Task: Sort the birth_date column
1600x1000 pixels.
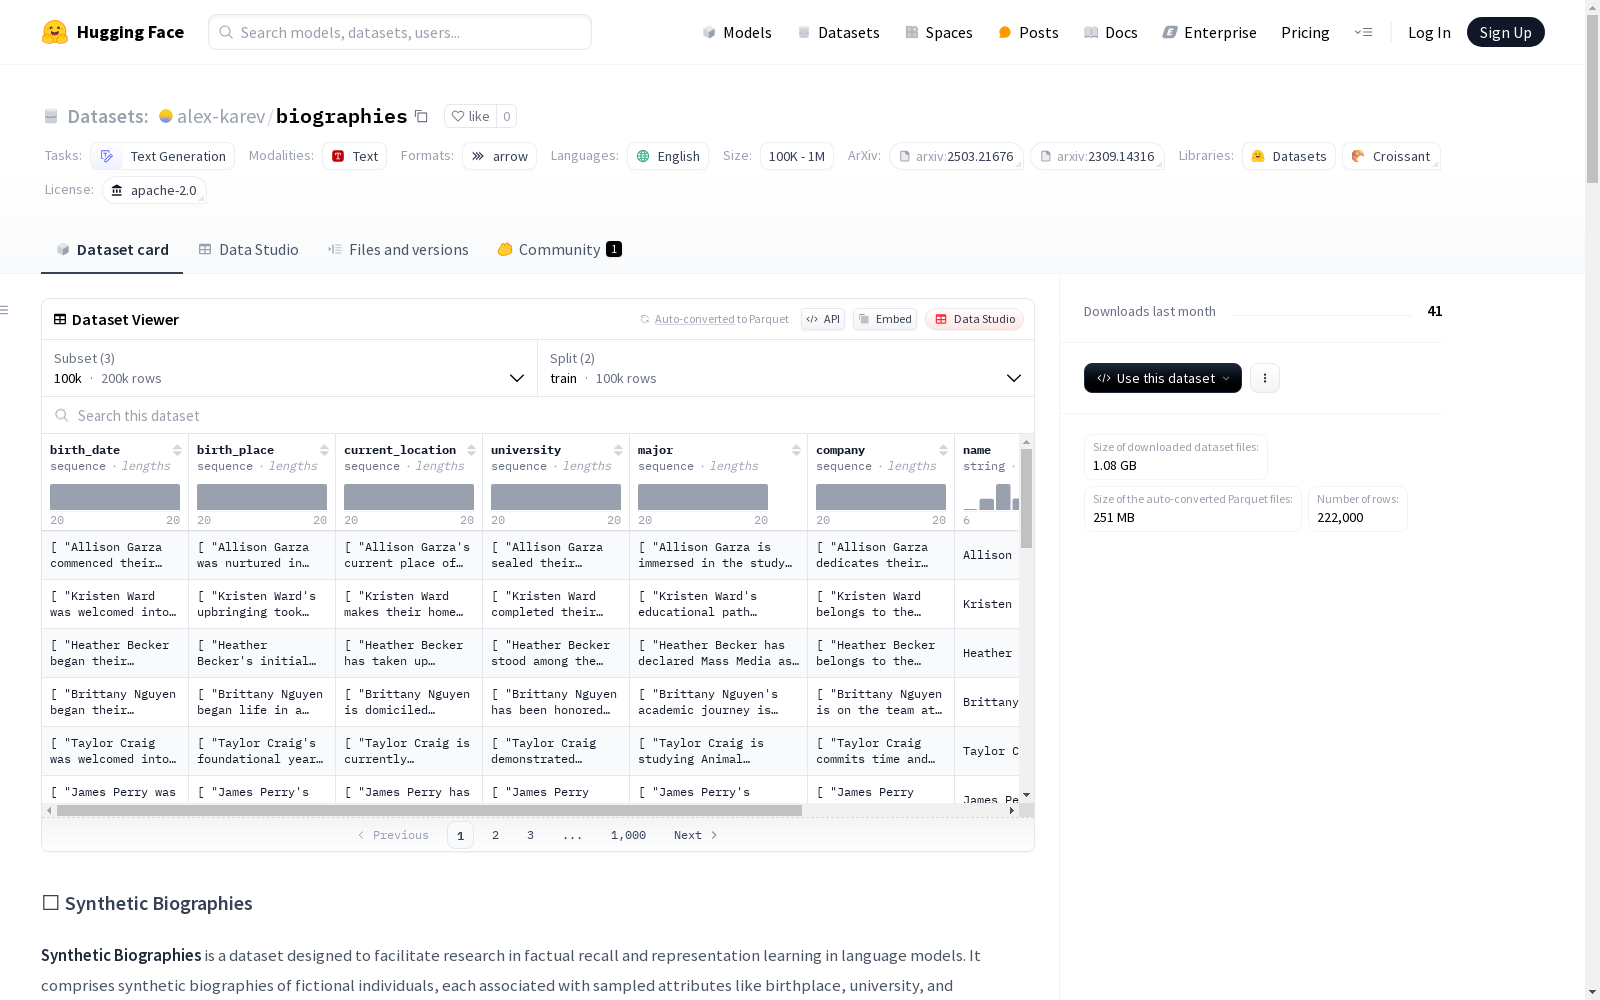Action: point(177,450)
